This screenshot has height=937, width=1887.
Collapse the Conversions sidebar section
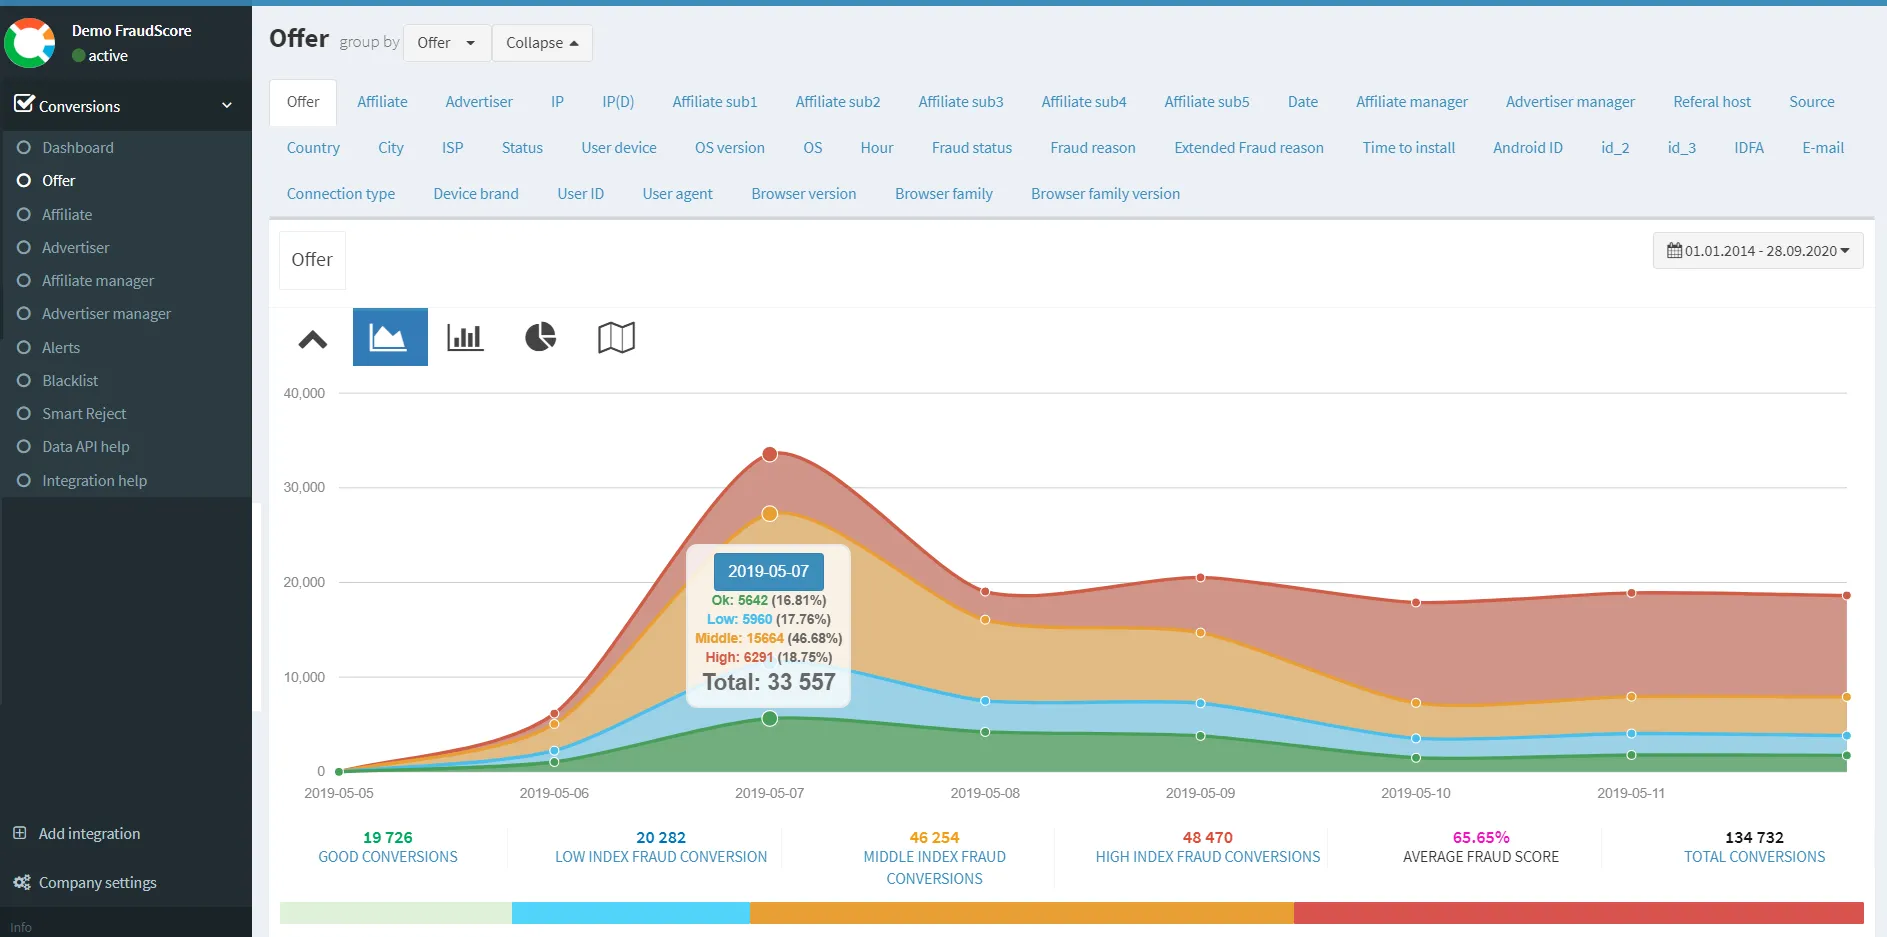point(227,105)
